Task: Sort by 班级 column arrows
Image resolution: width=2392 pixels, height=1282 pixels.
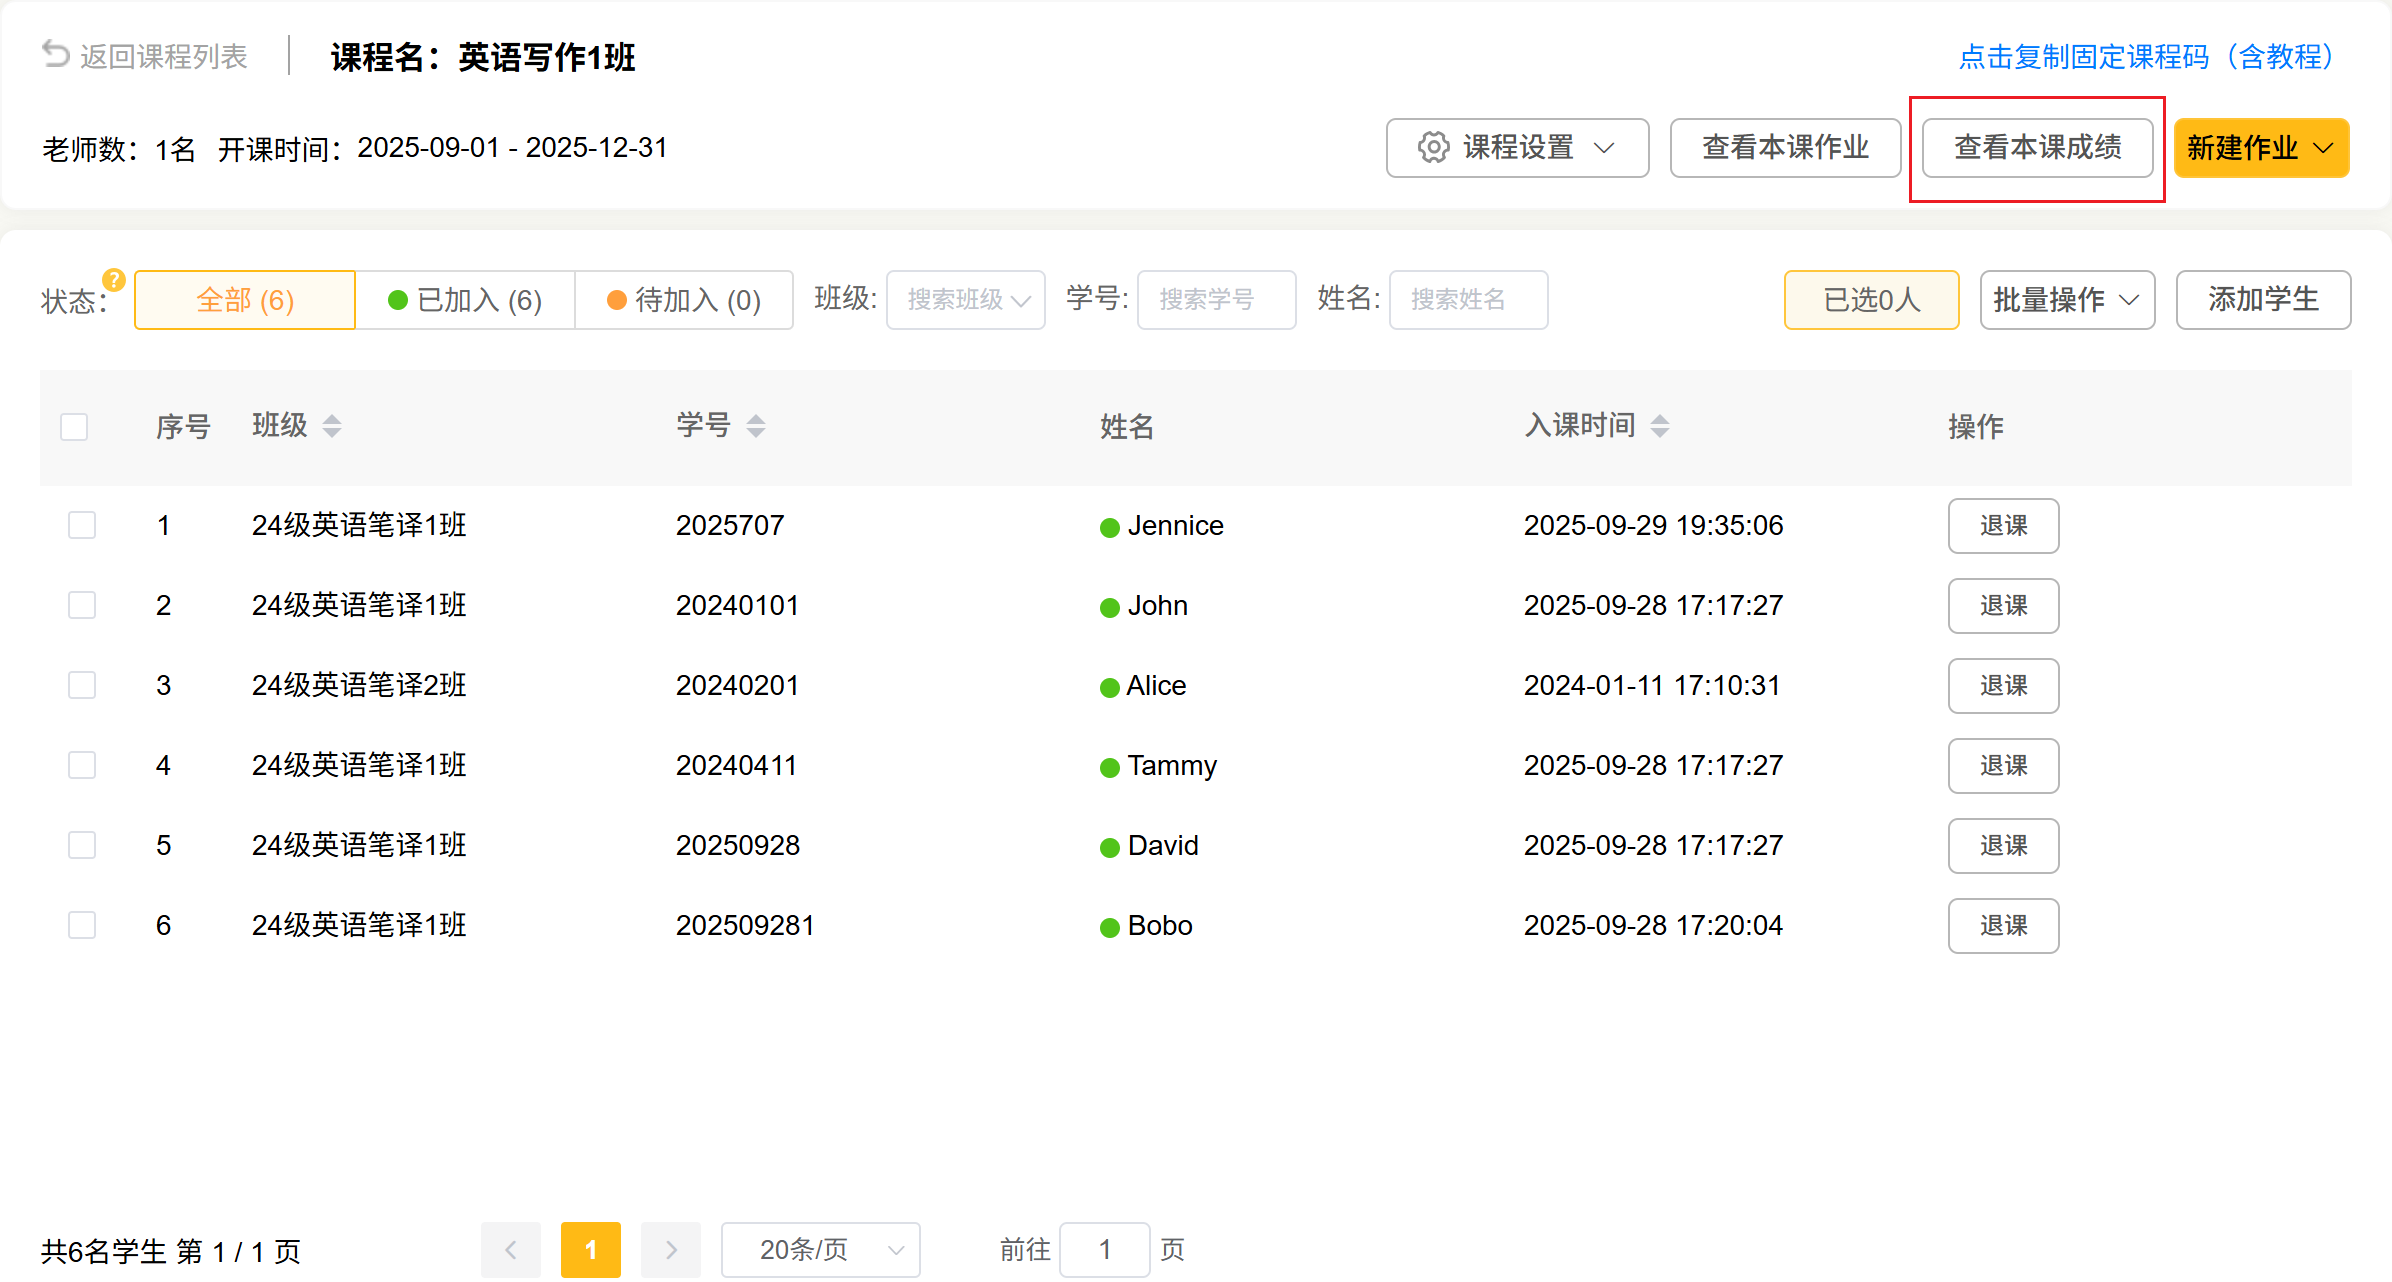Action: click(332, 426)
